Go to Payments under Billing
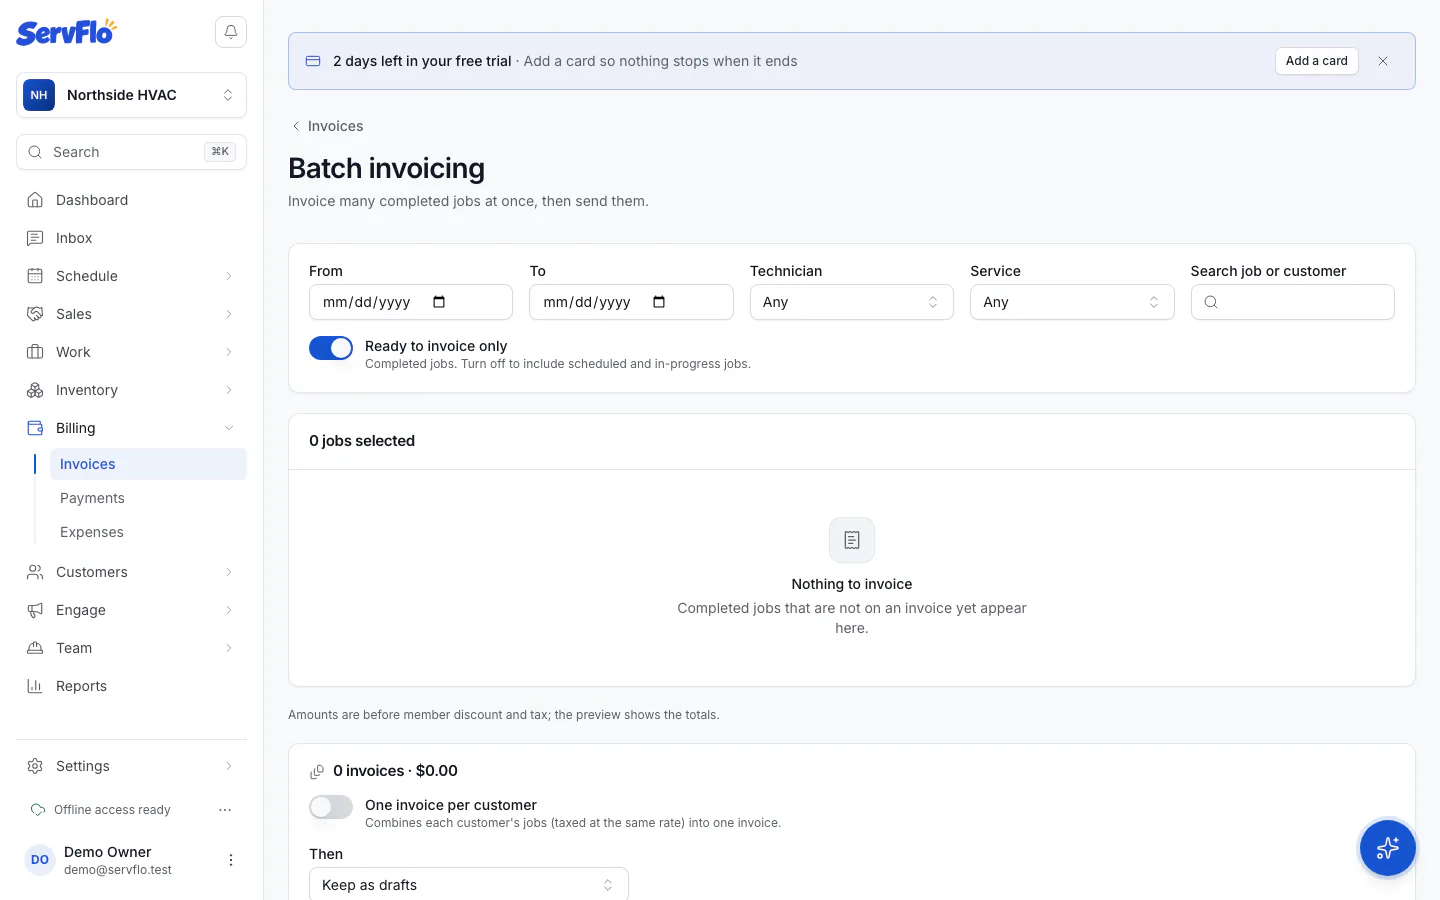The image size is (1440, 900). point(148,498)
